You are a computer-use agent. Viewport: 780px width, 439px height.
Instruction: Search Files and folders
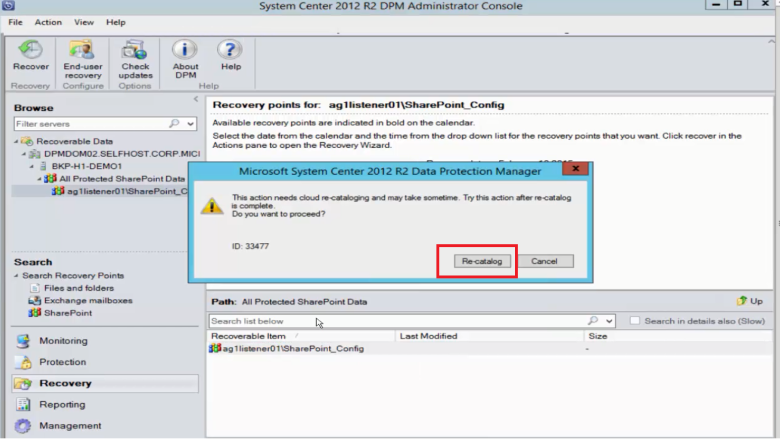pyautogui.click(x=79, y=288)
